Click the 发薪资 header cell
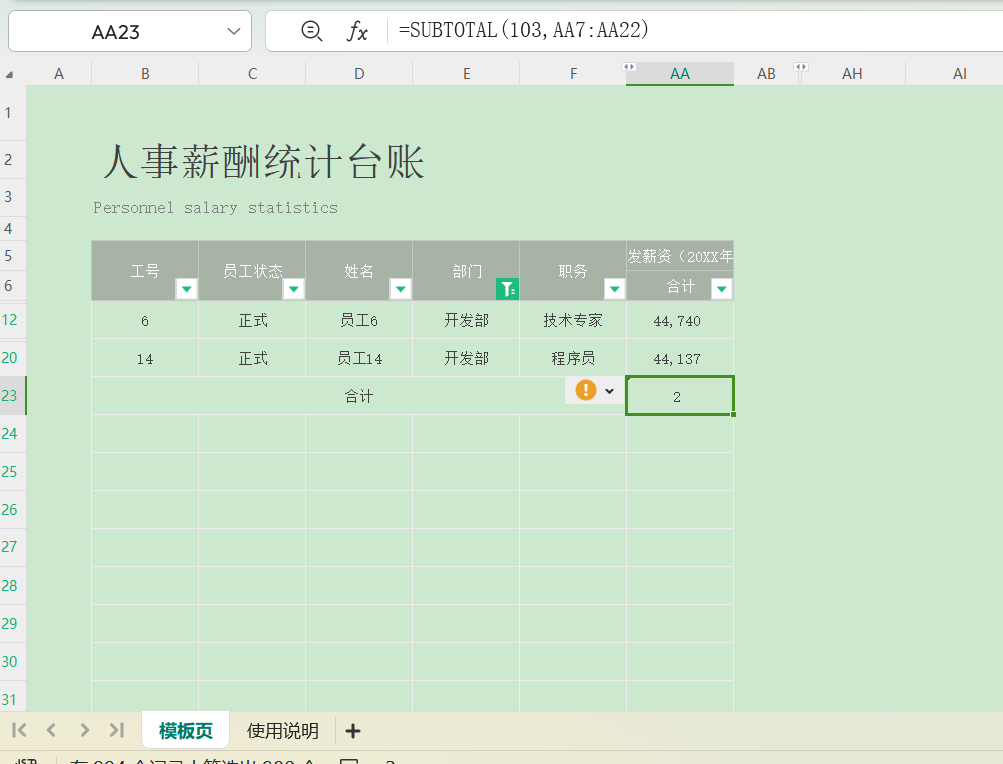Image resolution: width=1003 pixels, height=764 pixels. [679, 256]
